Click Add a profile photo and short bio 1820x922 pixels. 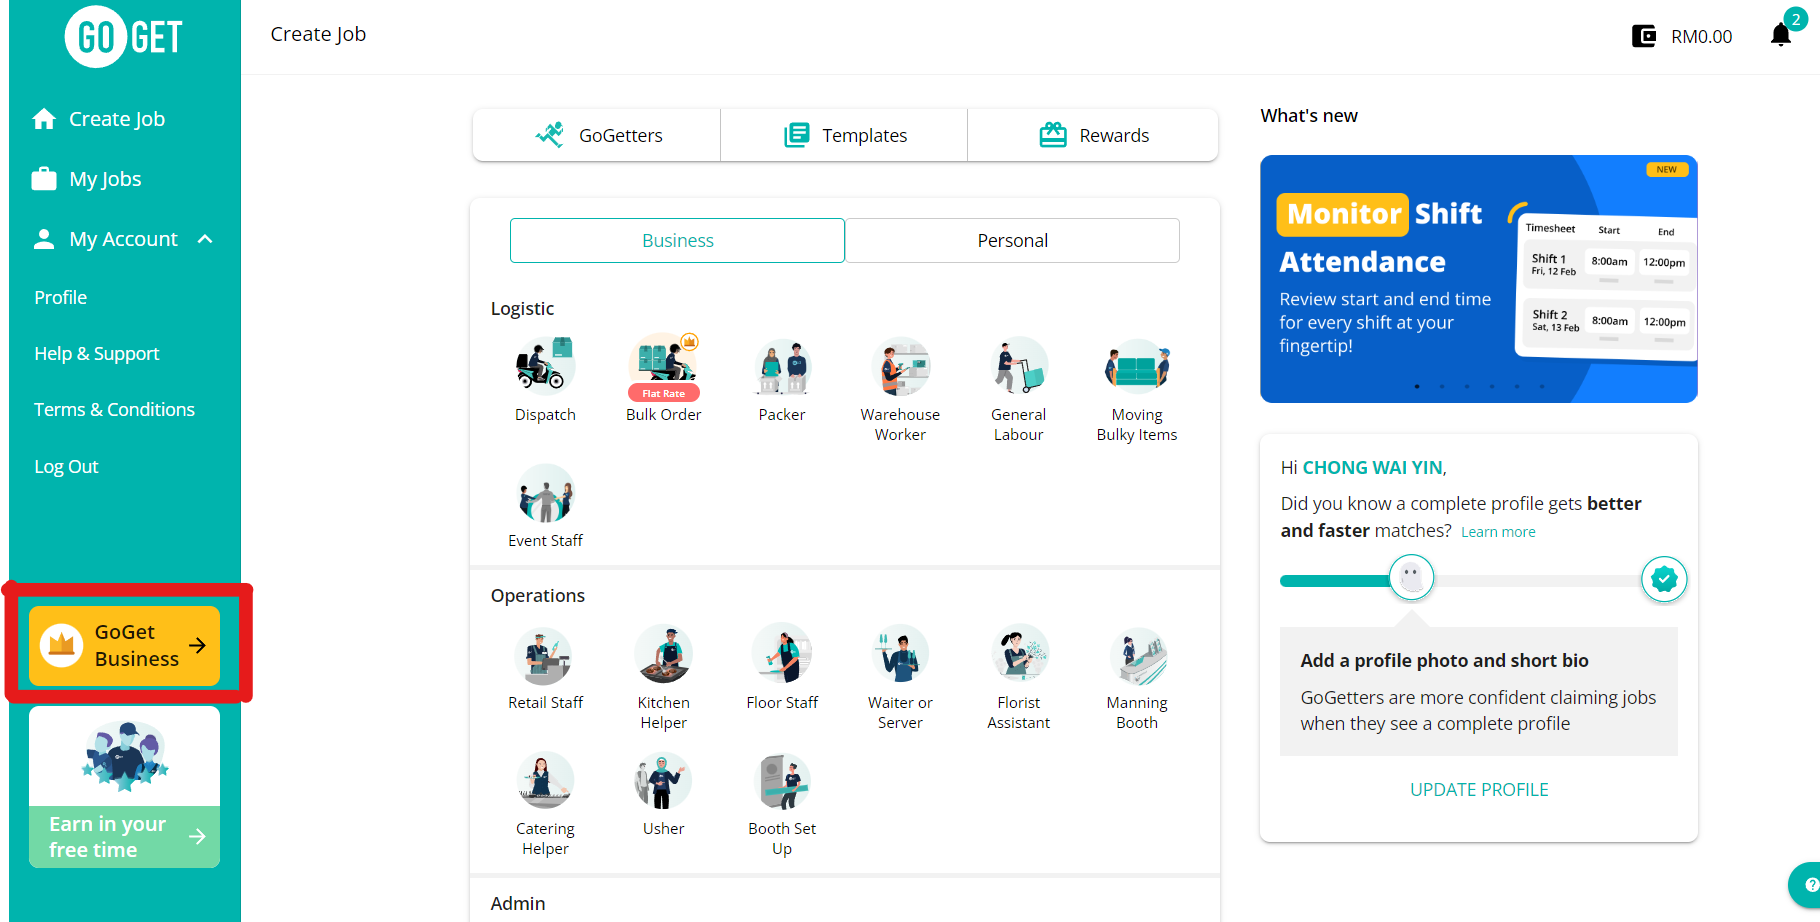pyautogui.click(x=1444, y=660)
